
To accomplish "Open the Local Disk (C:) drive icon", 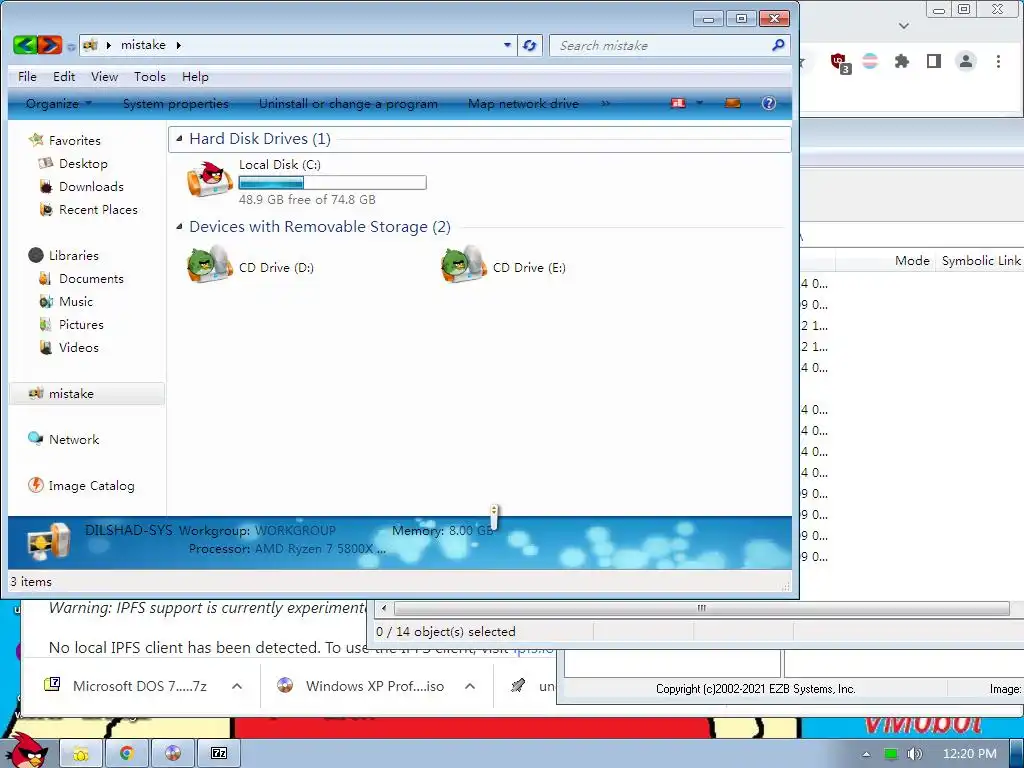I will coord(210,180).
